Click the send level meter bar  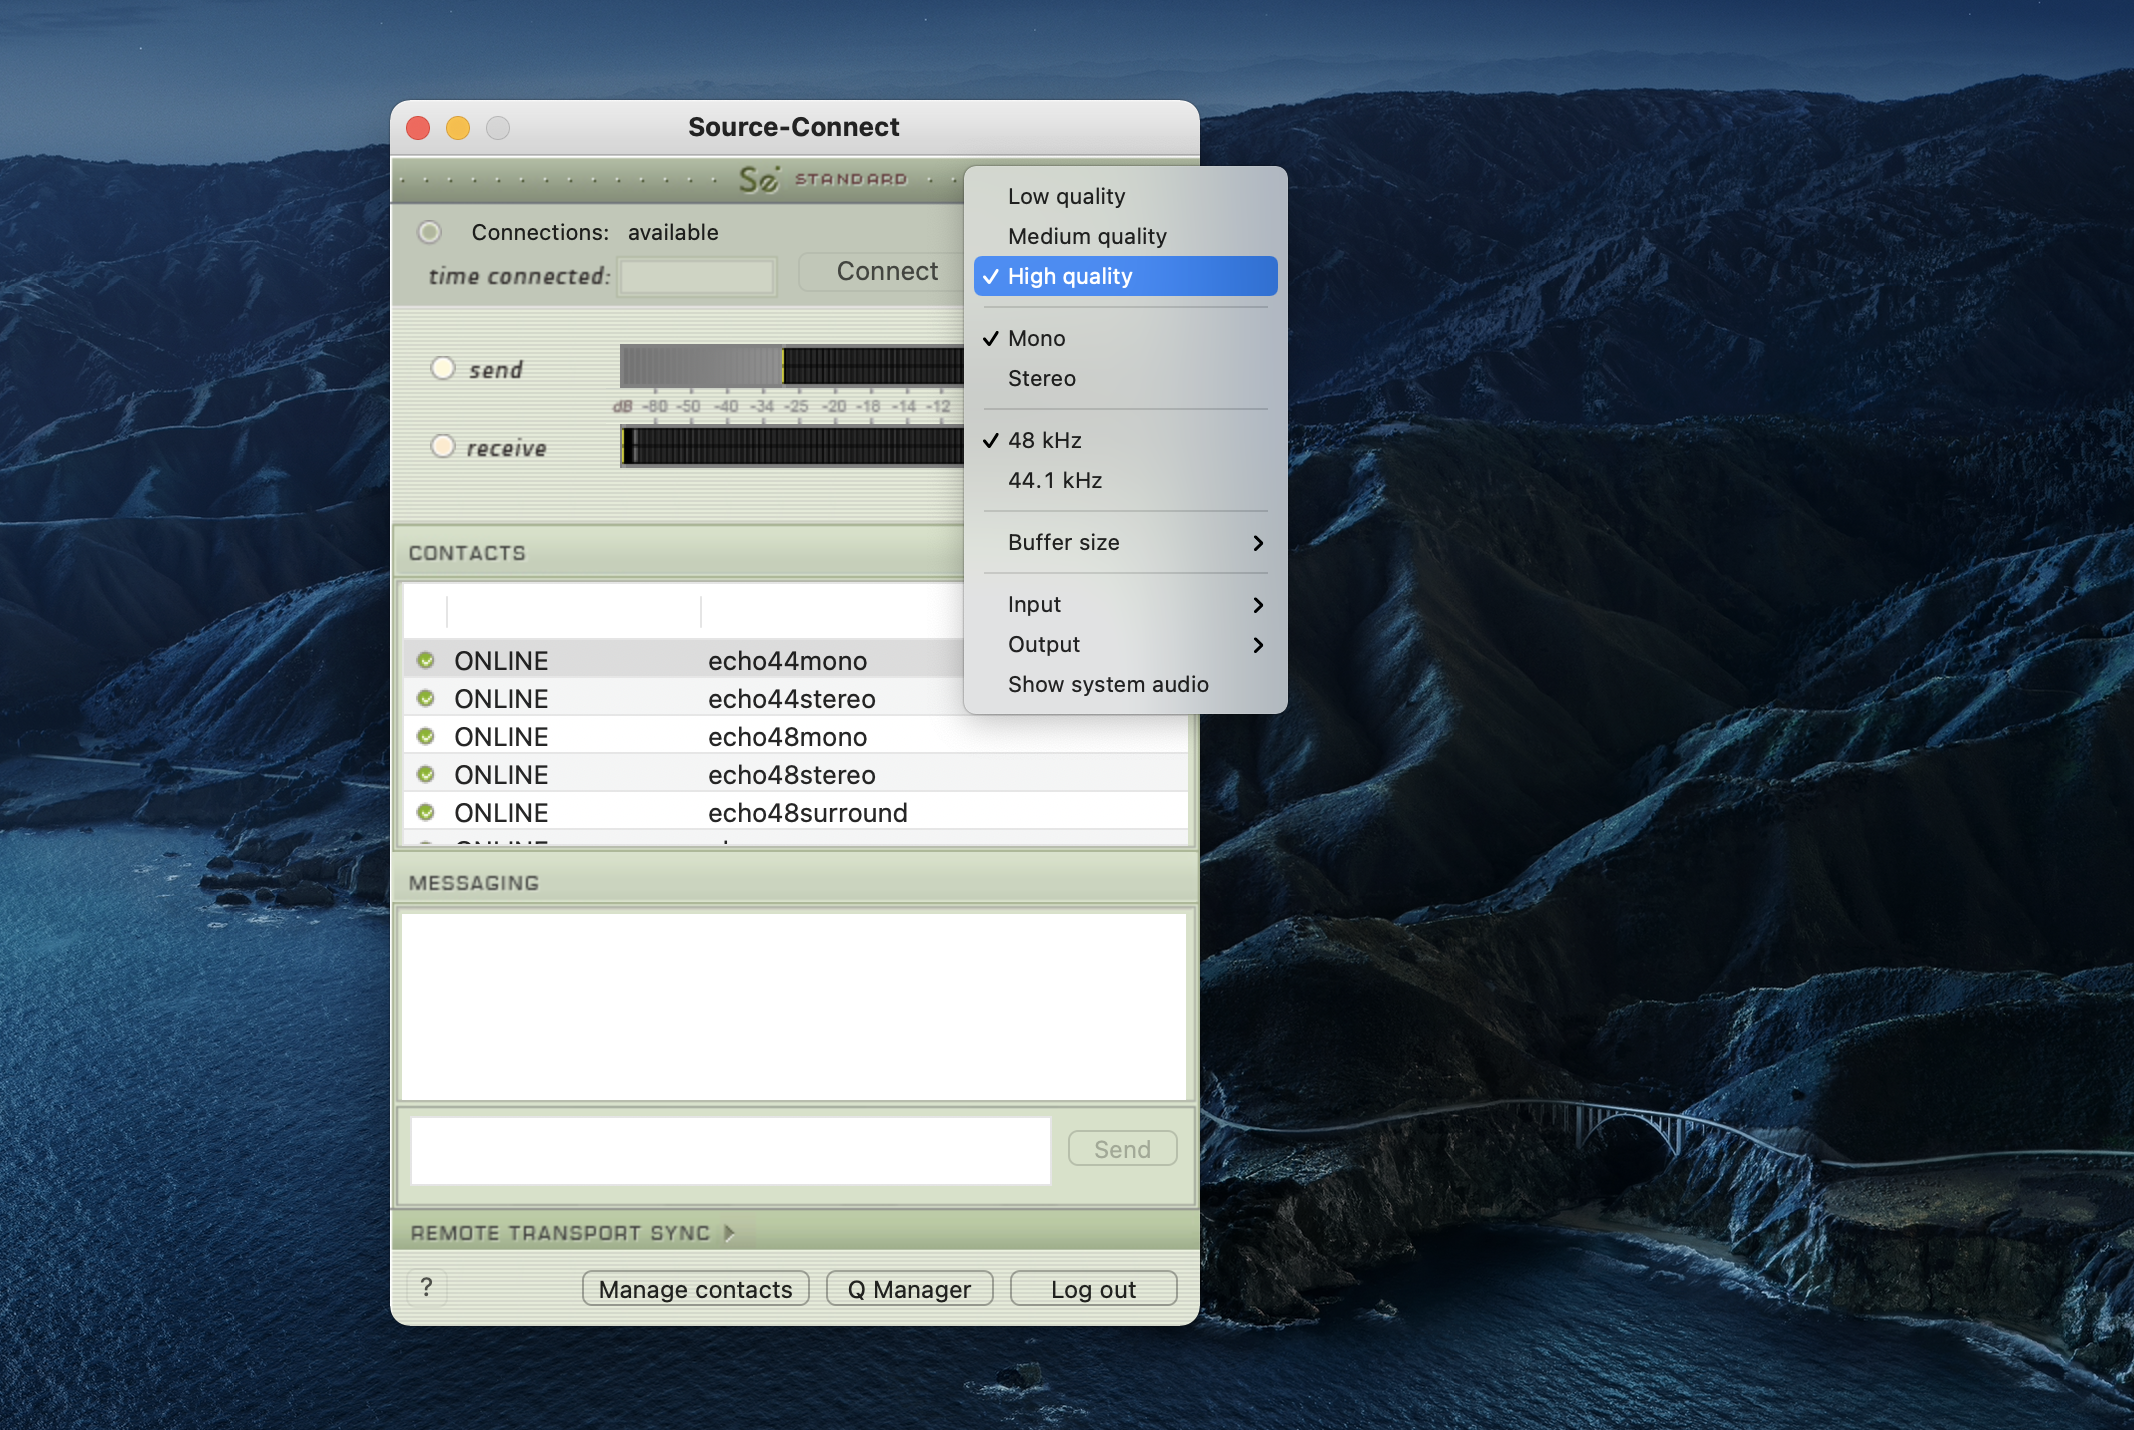[790, 366]
